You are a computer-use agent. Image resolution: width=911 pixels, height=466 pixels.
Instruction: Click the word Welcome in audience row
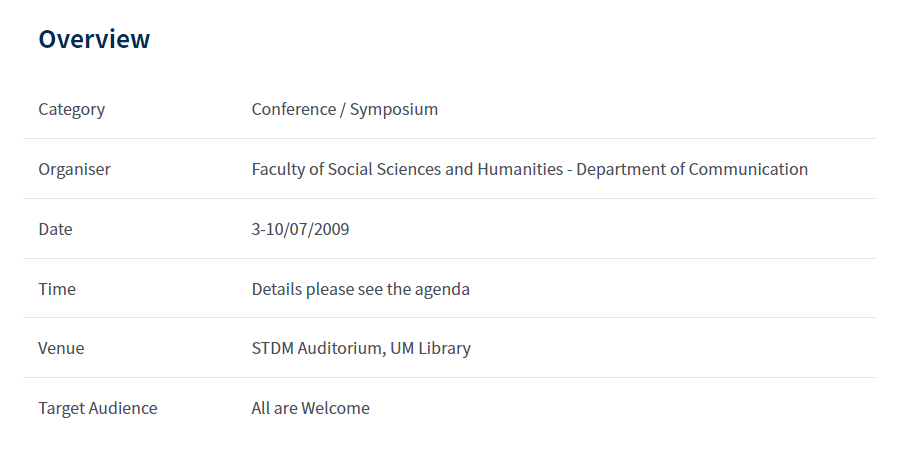(335, 408)
